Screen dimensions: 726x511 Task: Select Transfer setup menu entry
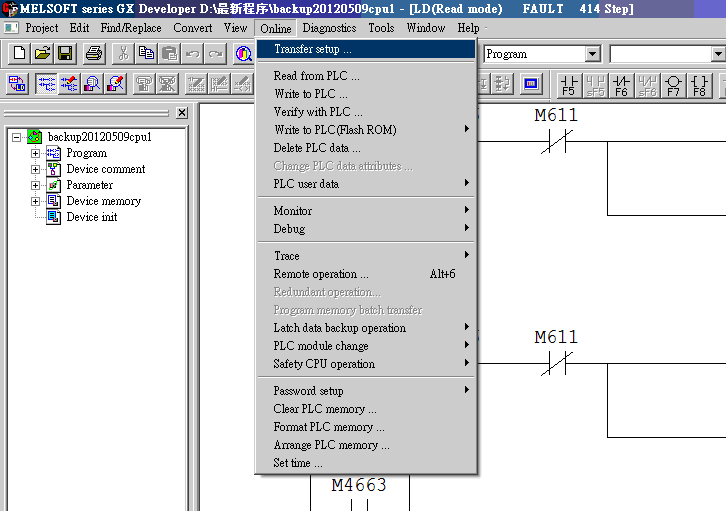click(x=367, y=49)
